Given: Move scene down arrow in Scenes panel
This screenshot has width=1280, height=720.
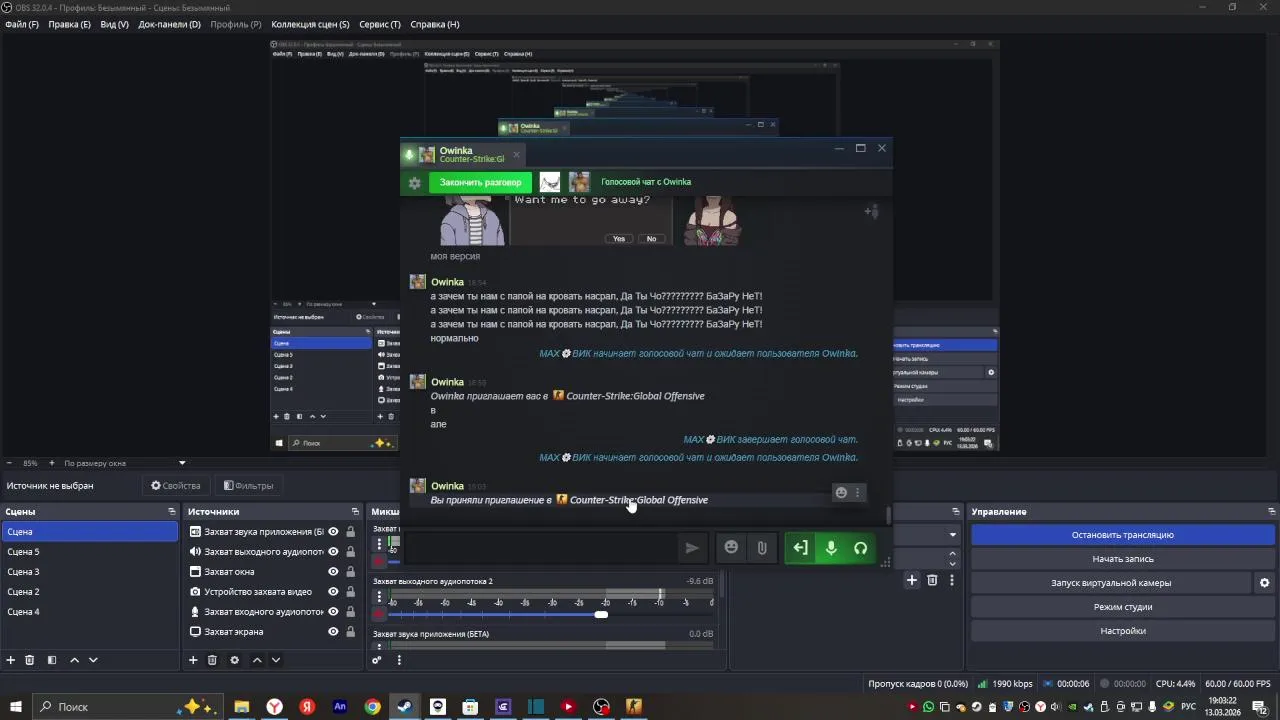Looking at the screenshot, I should click(x=93, y=660).
